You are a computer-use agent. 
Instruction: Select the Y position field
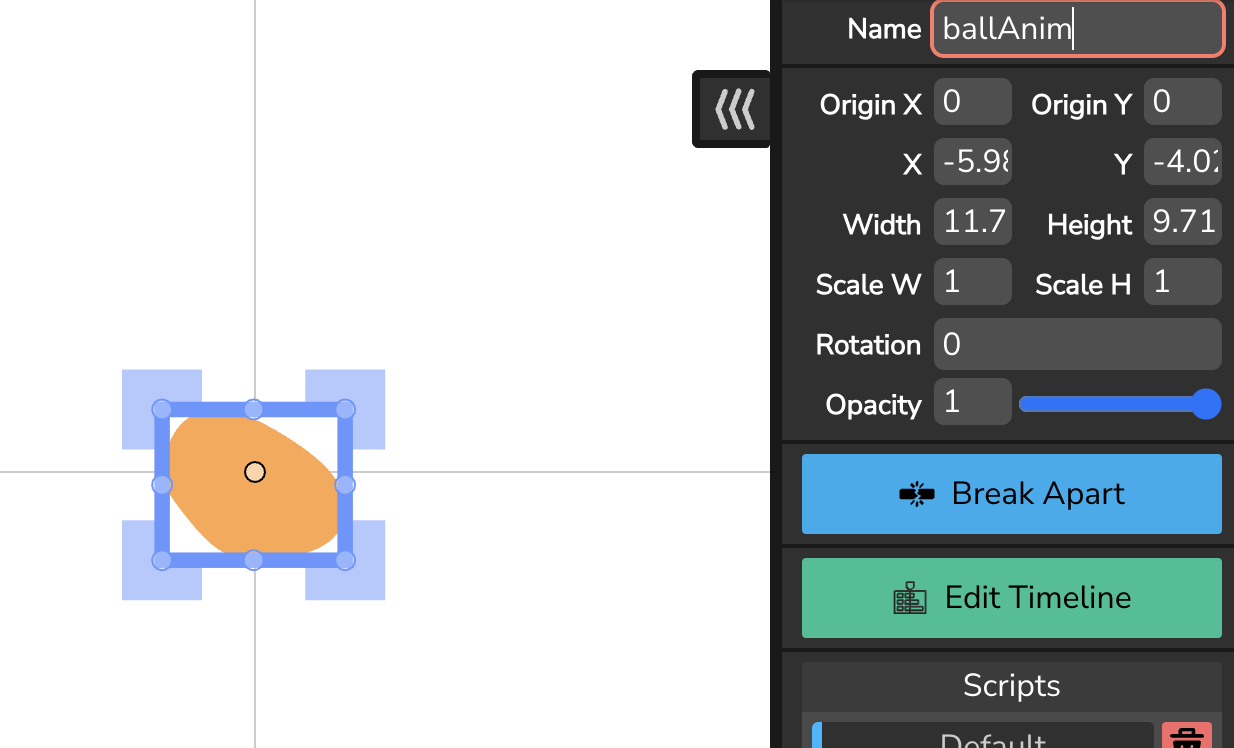1183,162
